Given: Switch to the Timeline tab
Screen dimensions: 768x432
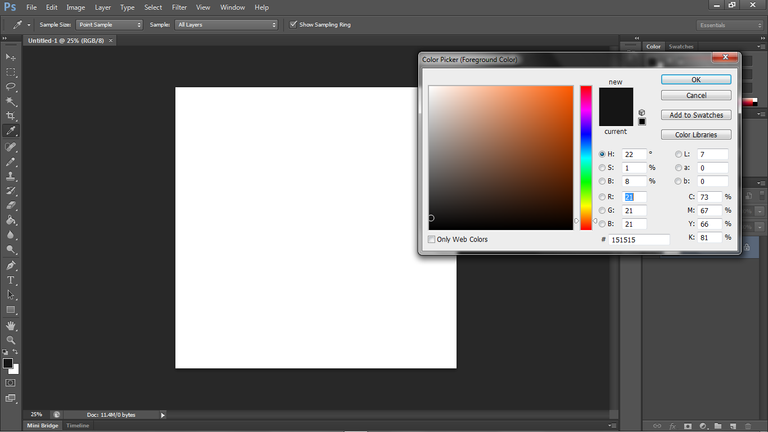Looking at the screenshot, I should [77, 426].
